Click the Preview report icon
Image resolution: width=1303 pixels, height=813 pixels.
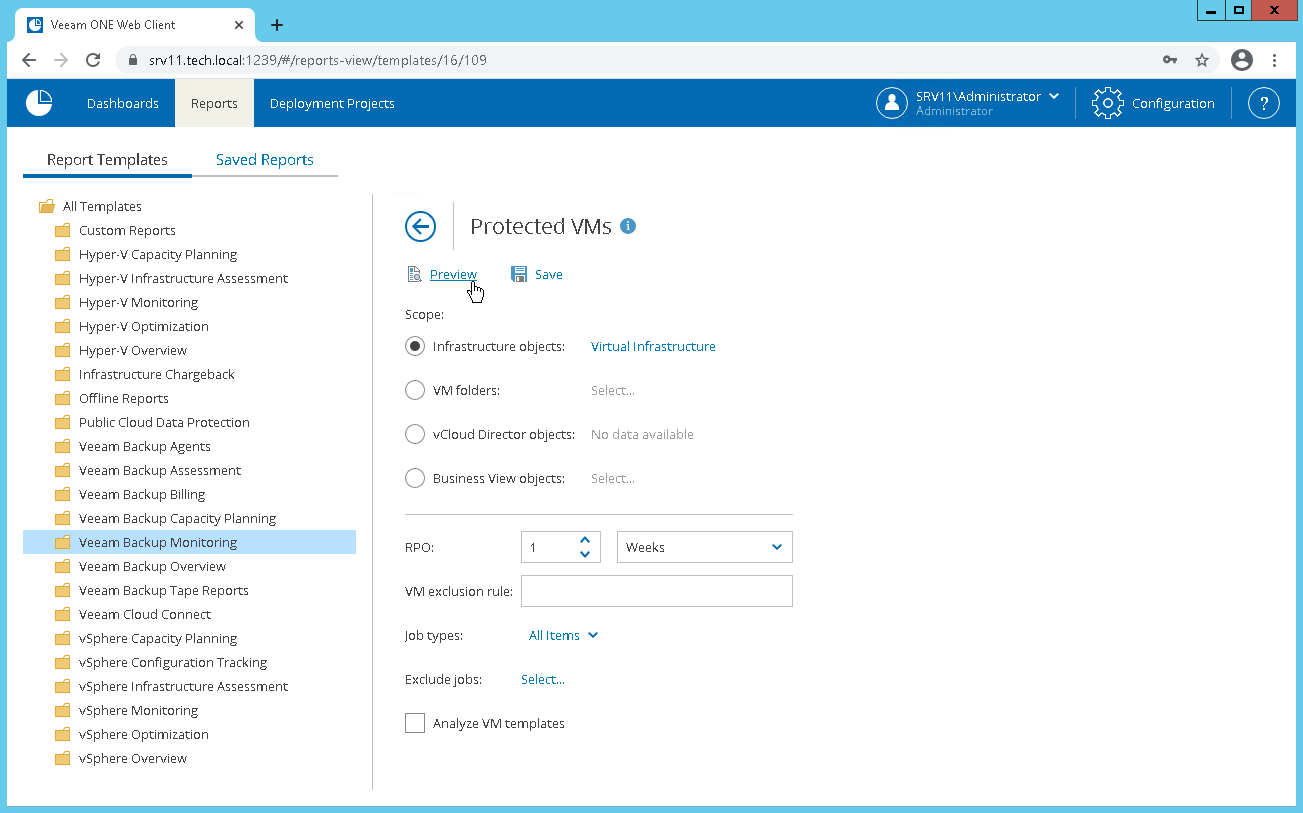[x=414, y=274]
